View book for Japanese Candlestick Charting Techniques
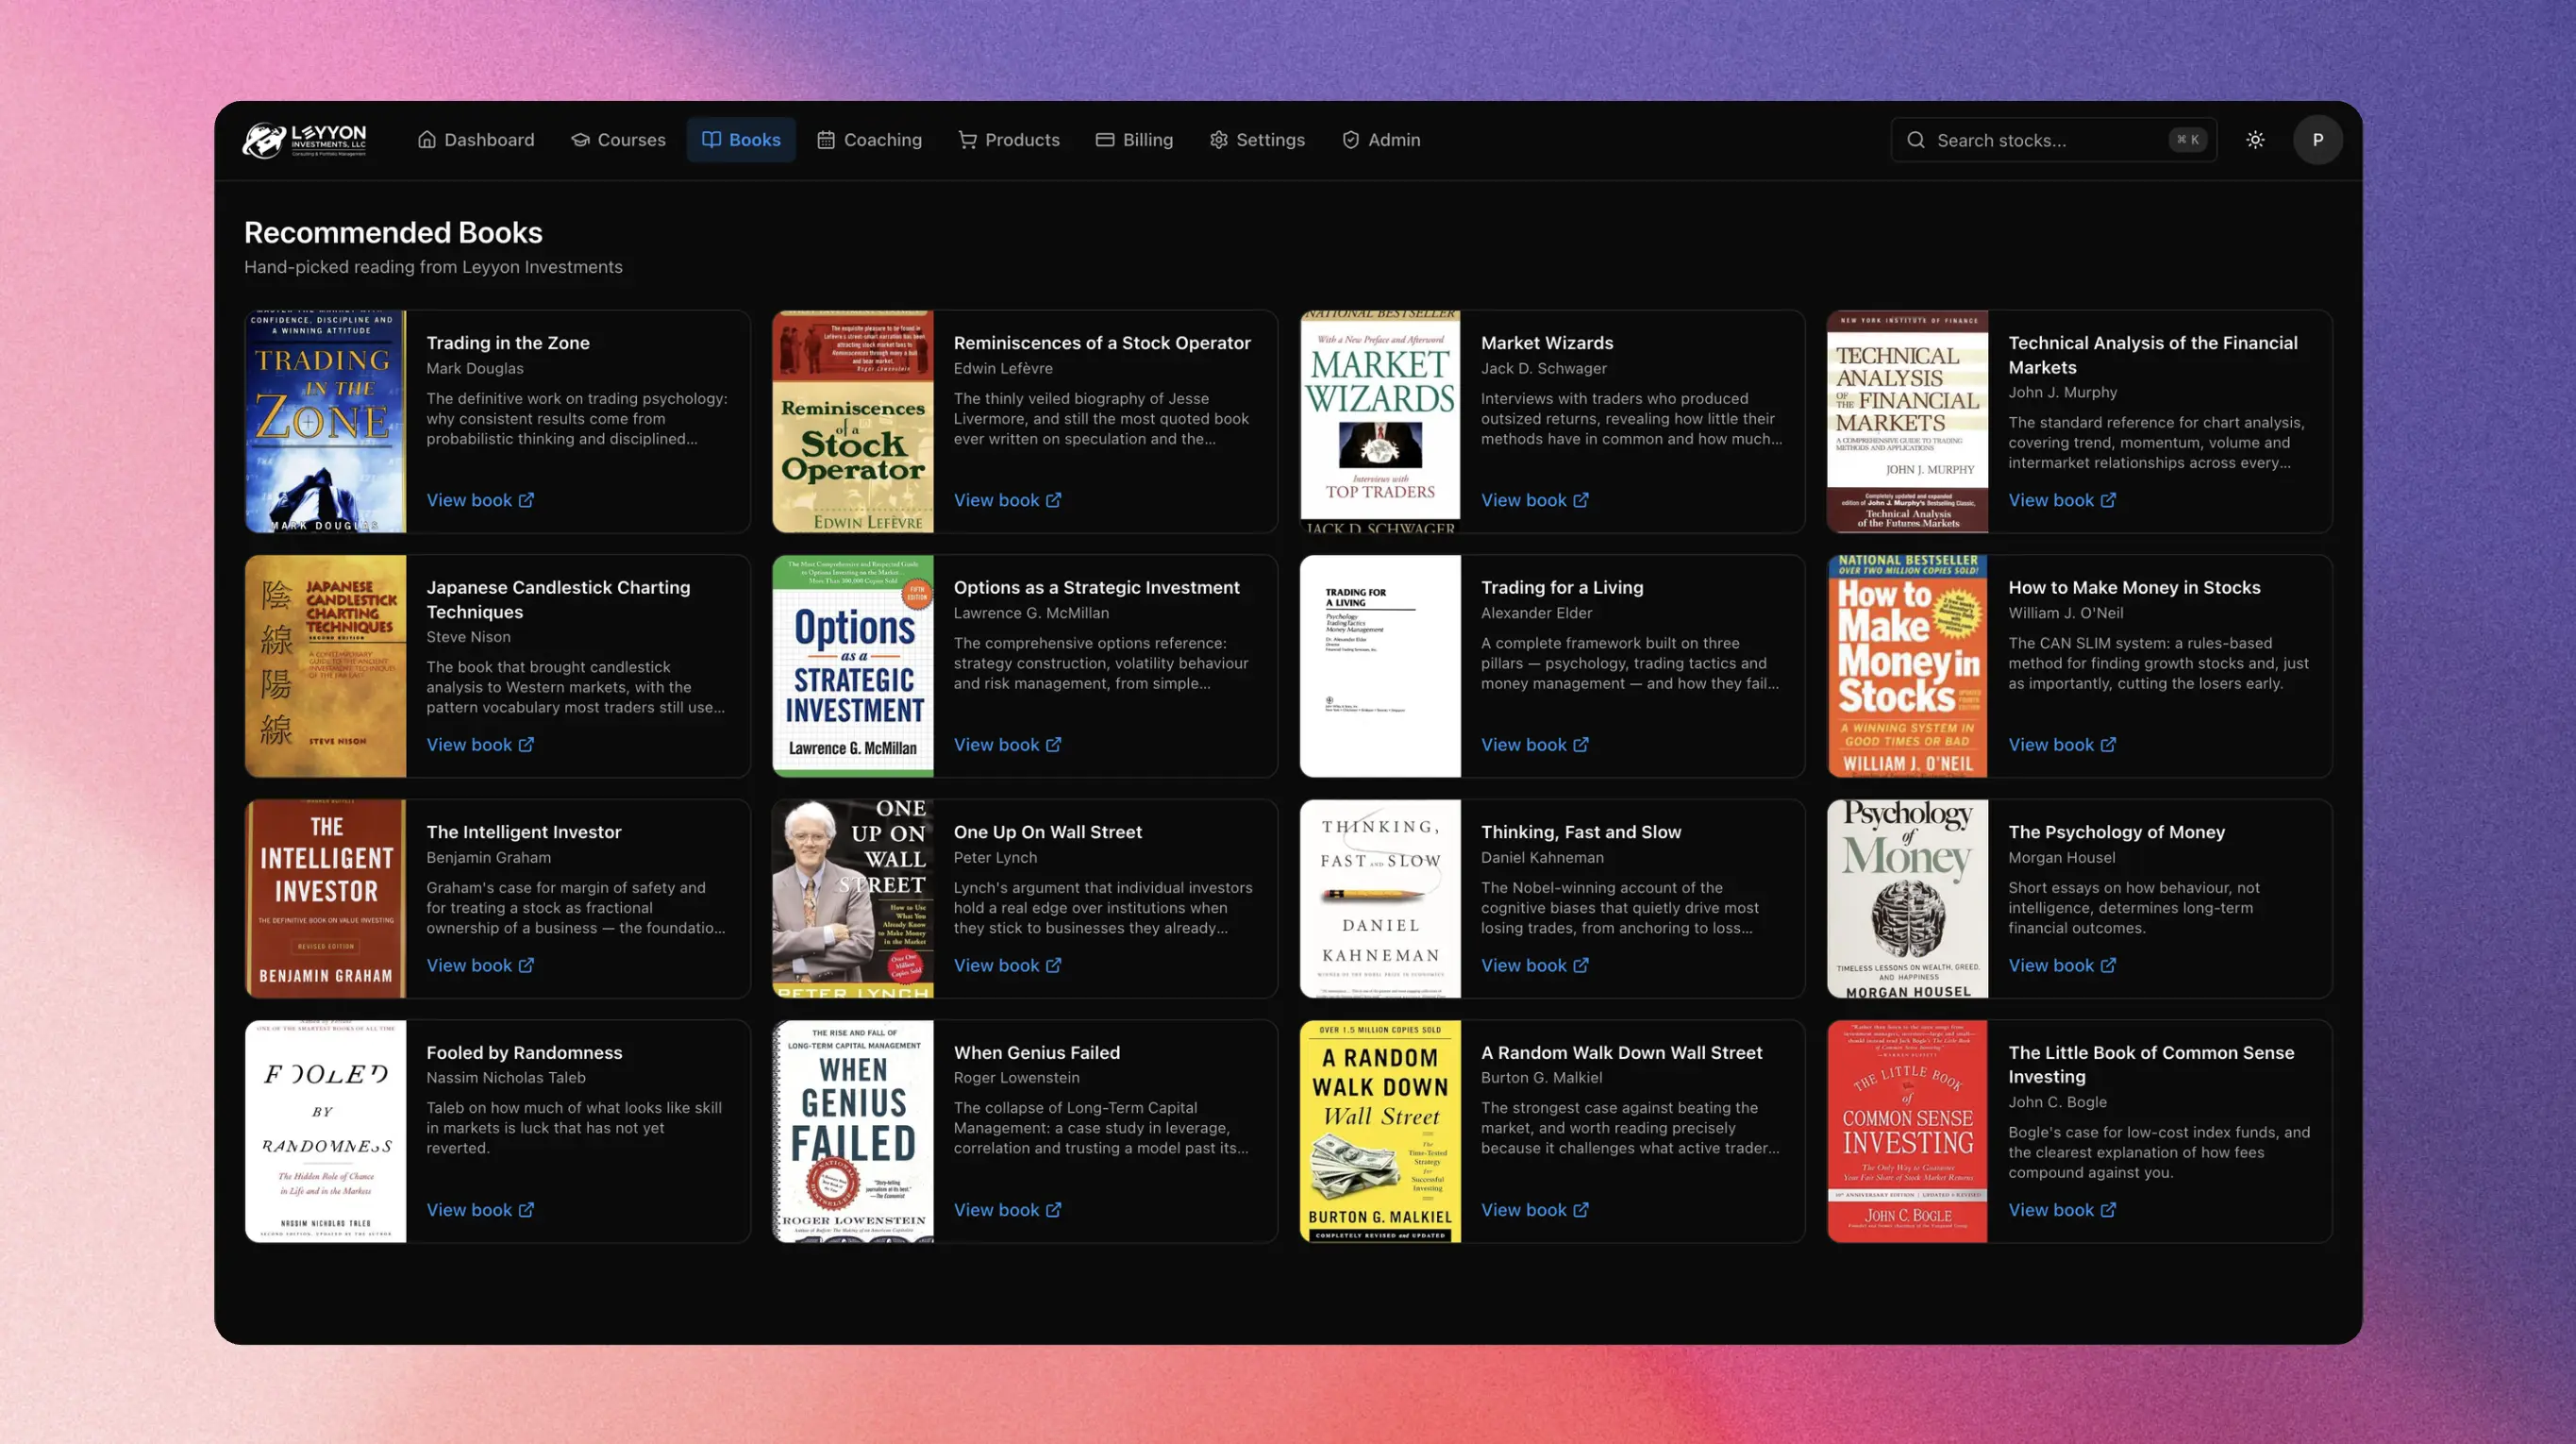The width and height of the screenshot is (2576, 1444). tap(480, 745)
